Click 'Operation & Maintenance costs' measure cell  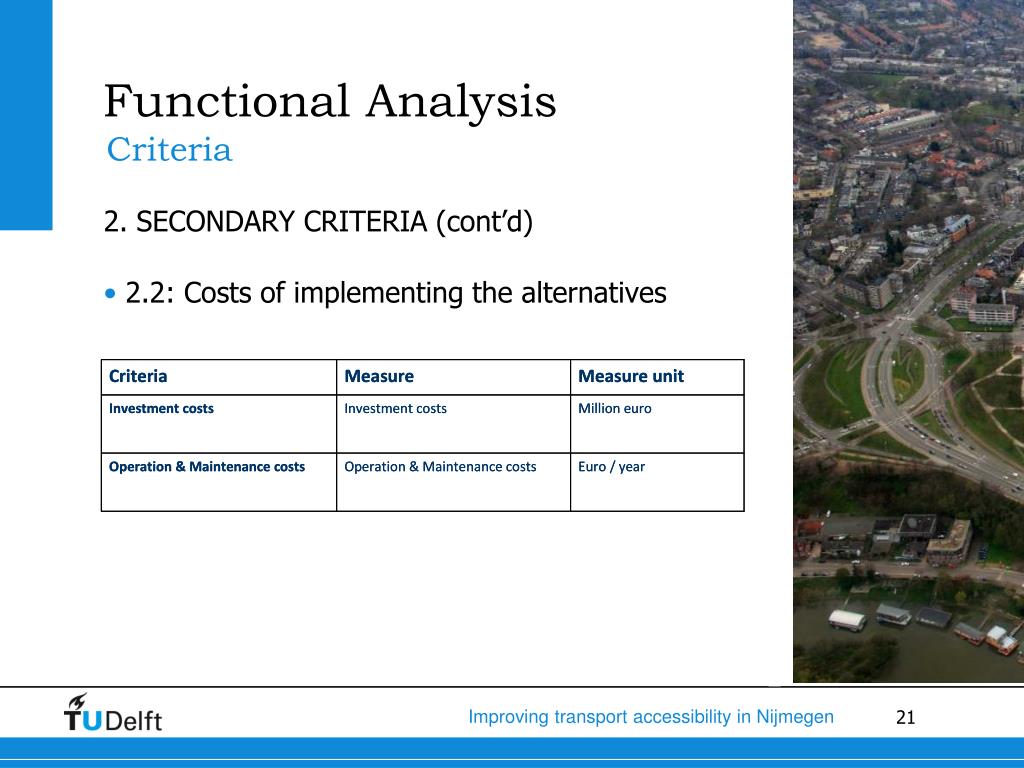click(453, 482)
